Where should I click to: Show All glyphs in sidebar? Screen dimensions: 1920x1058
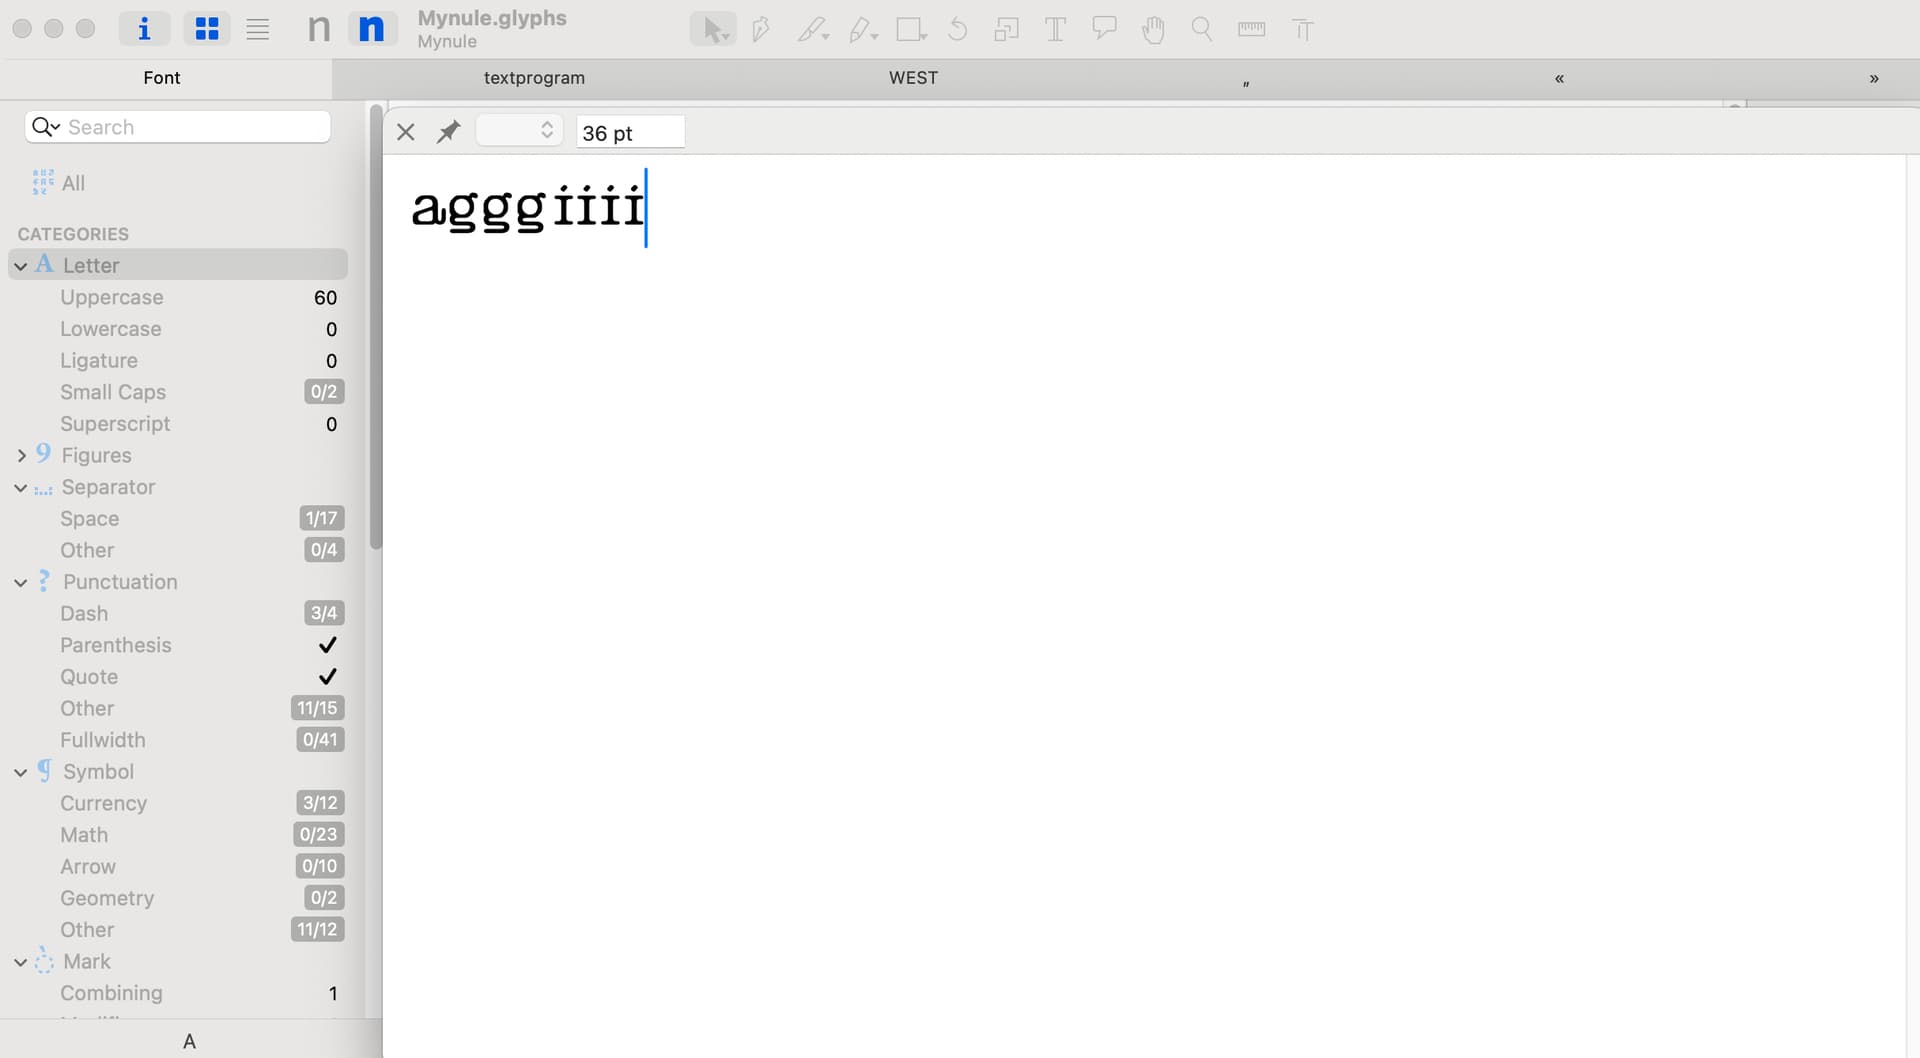coord(73,183)
